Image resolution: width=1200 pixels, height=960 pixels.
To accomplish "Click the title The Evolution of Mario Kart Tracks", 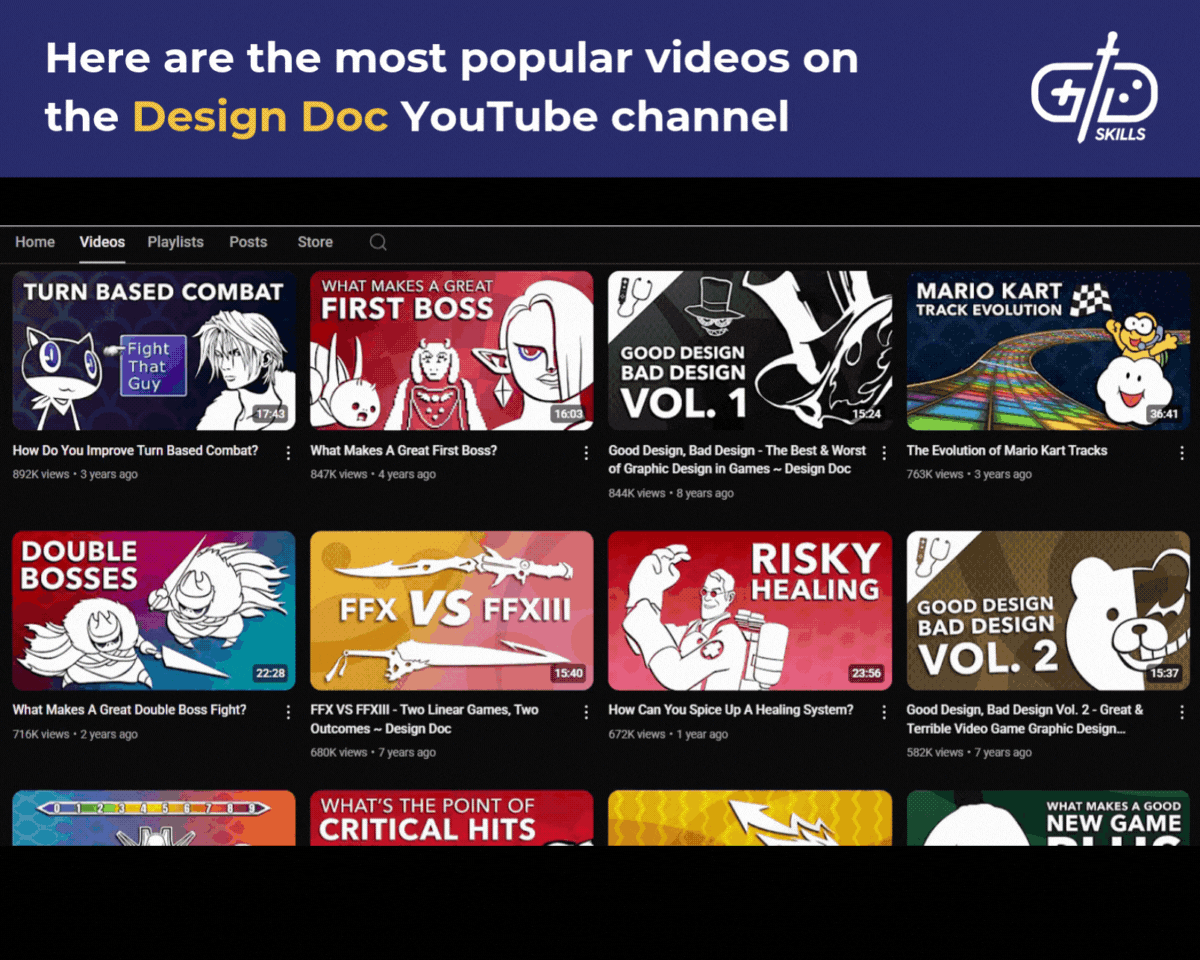I will click(1007, 451).
